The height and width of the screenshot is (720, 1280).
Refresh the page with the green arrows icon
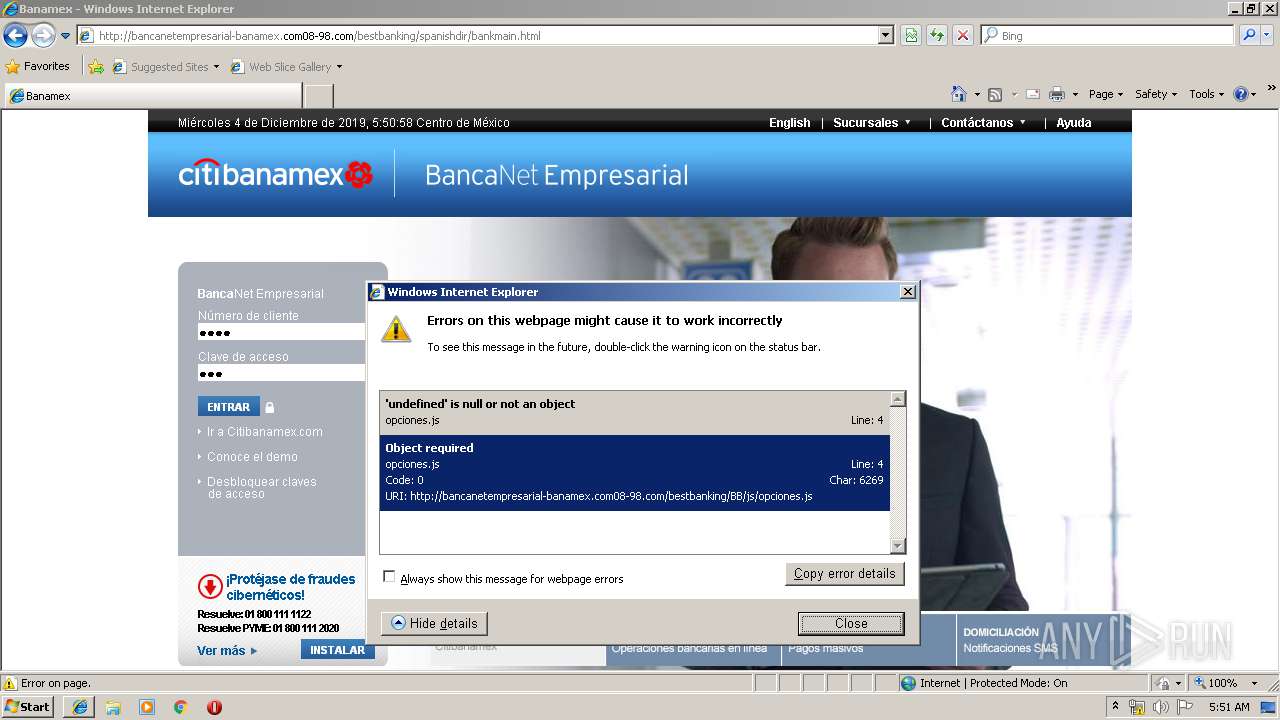coord(937,35)
